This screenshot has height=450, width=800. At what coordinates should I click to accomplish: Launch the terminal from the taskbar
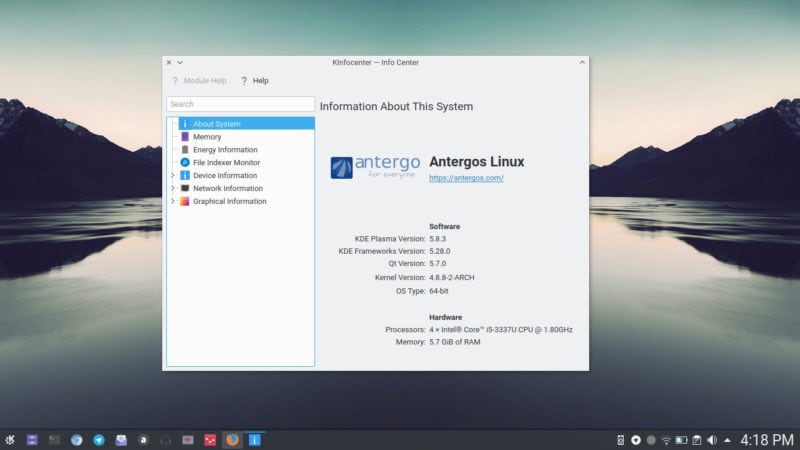(54, 440)
